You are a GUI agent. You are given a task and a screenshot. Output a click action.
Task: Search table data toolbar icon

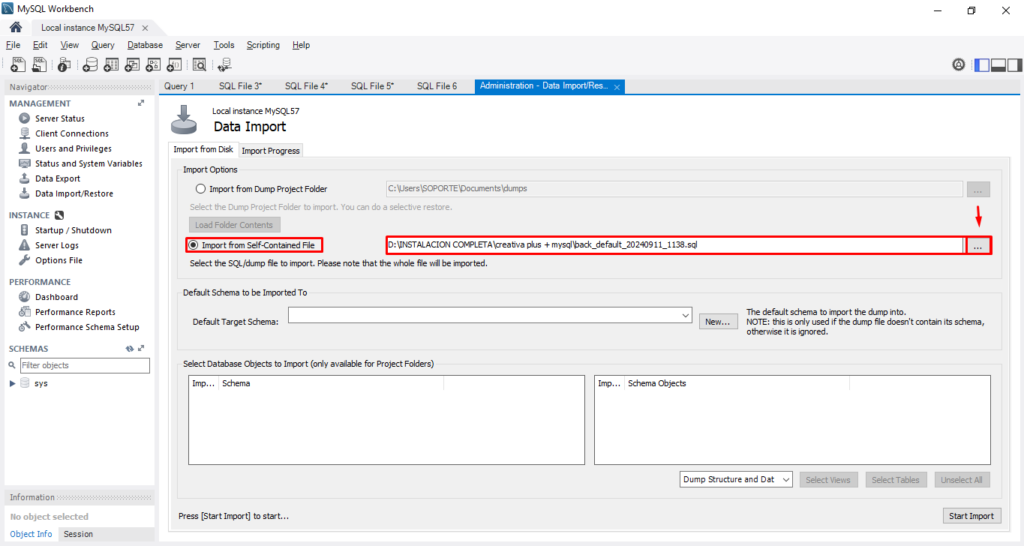pyautogui.click(x=199, y=65)
